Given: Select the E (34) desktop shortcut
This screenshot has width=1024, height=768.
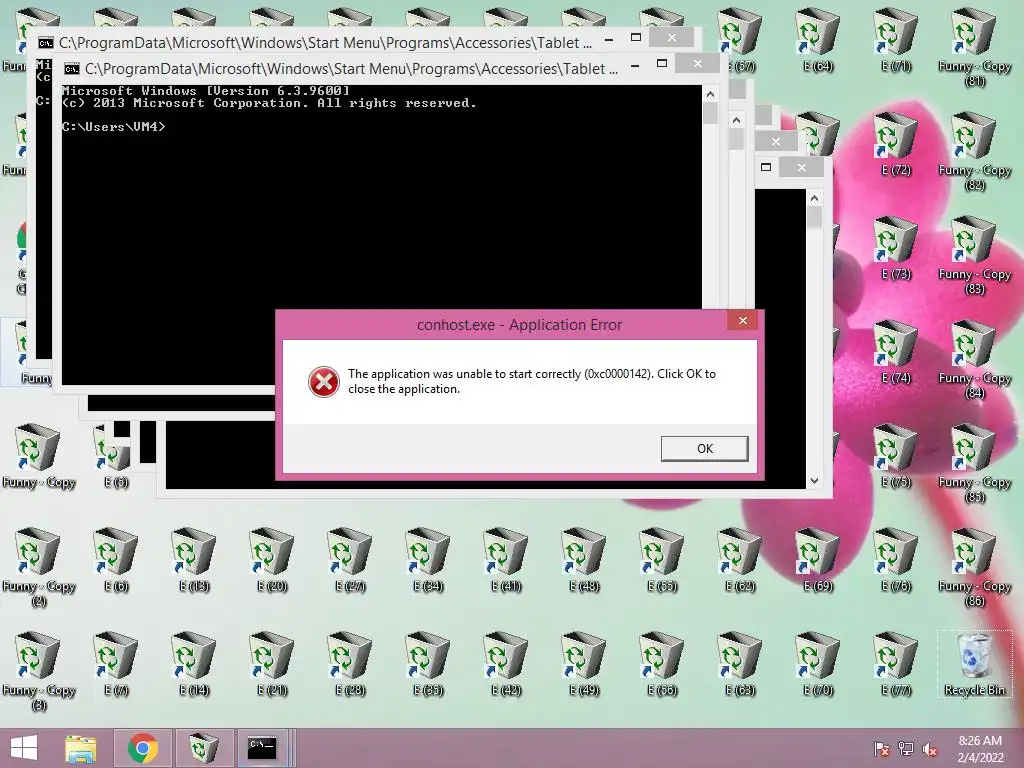Looking at the screenshot, I should pyautogui.click(x=428, y=560).
